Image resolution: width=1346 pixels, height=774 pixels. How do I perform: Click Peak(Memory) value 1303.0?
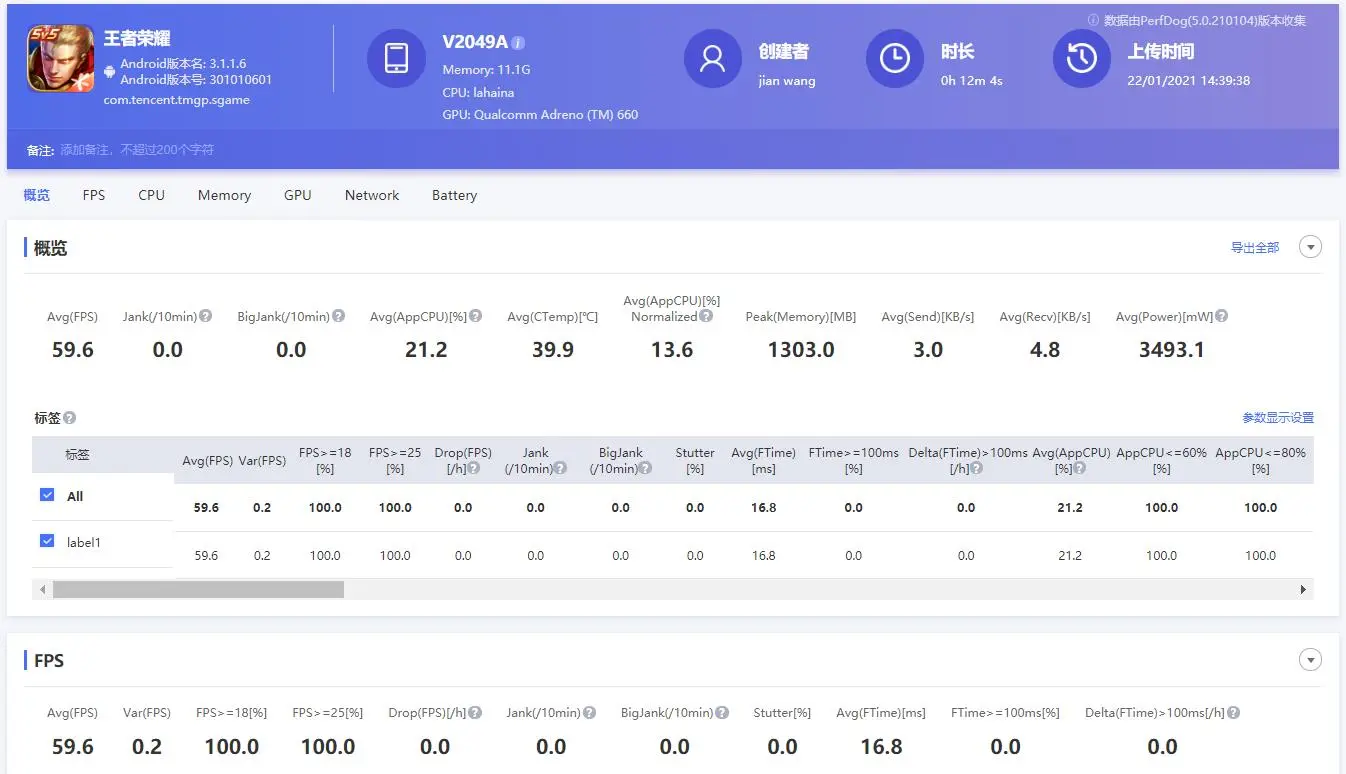click(801, 350)
